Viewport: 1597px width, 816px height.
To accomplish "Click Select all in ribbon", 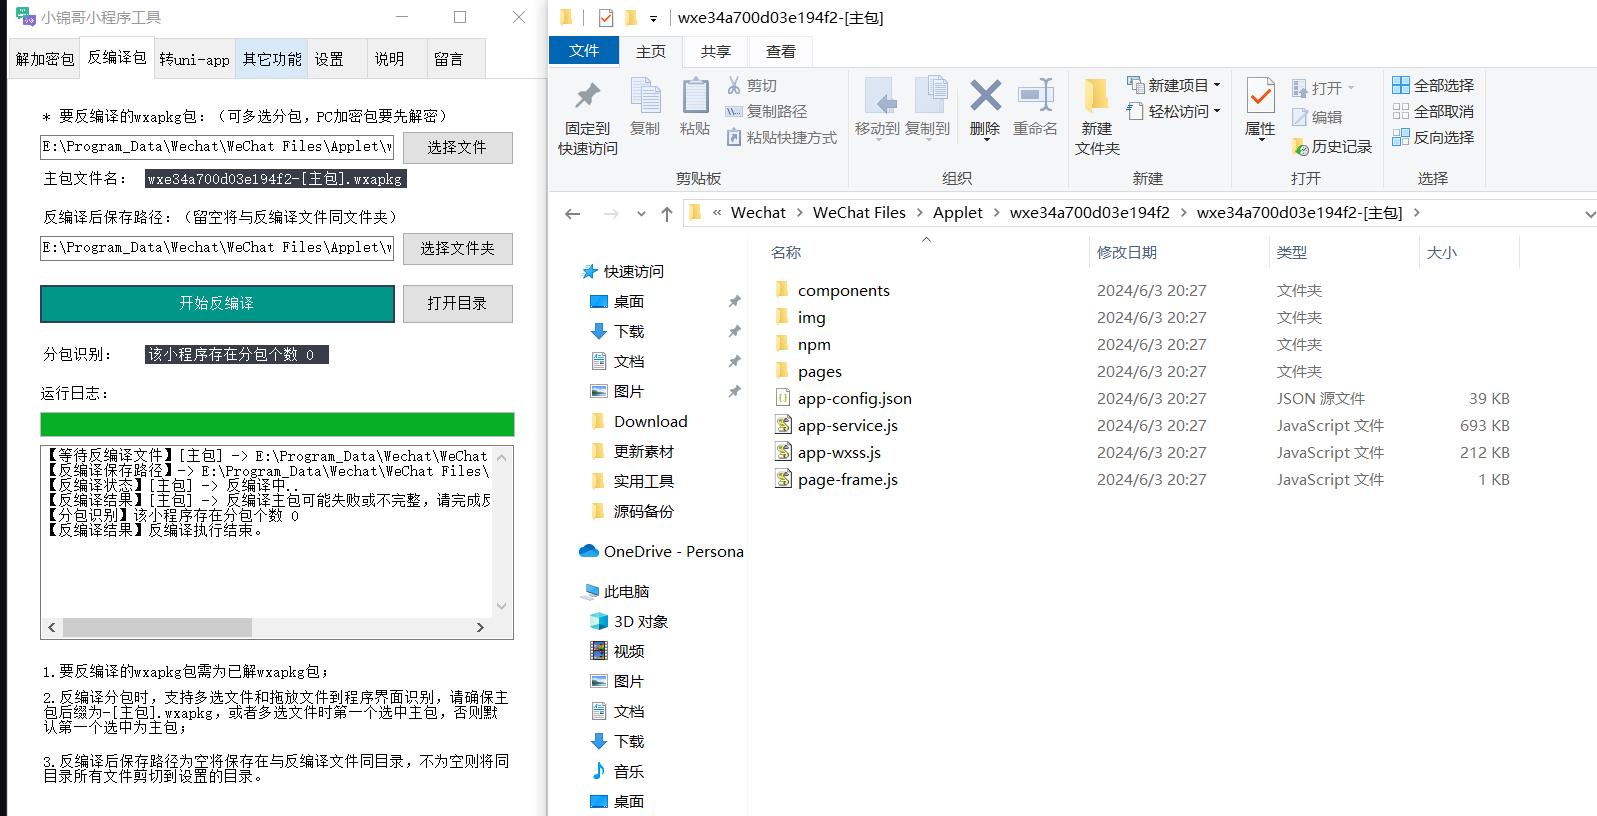I will tap(1433, 86).
